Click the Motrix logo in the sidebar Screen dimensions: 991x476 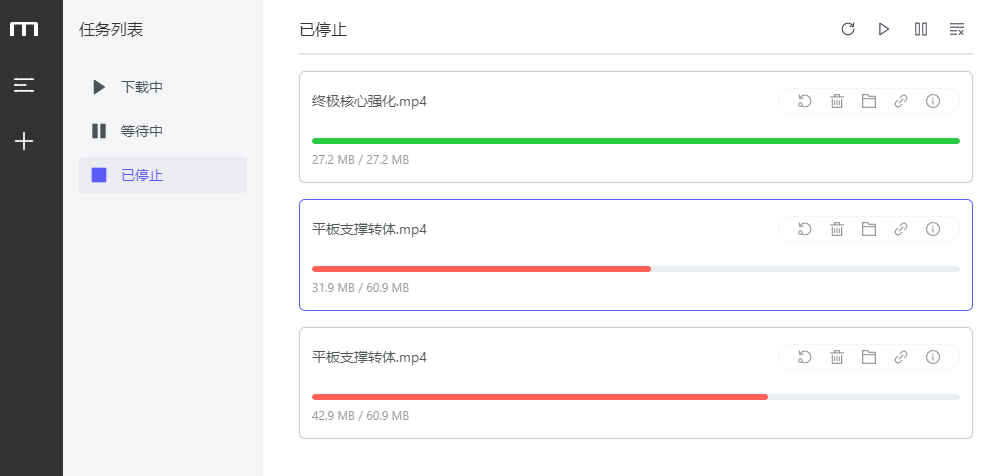tap(24, 29)
